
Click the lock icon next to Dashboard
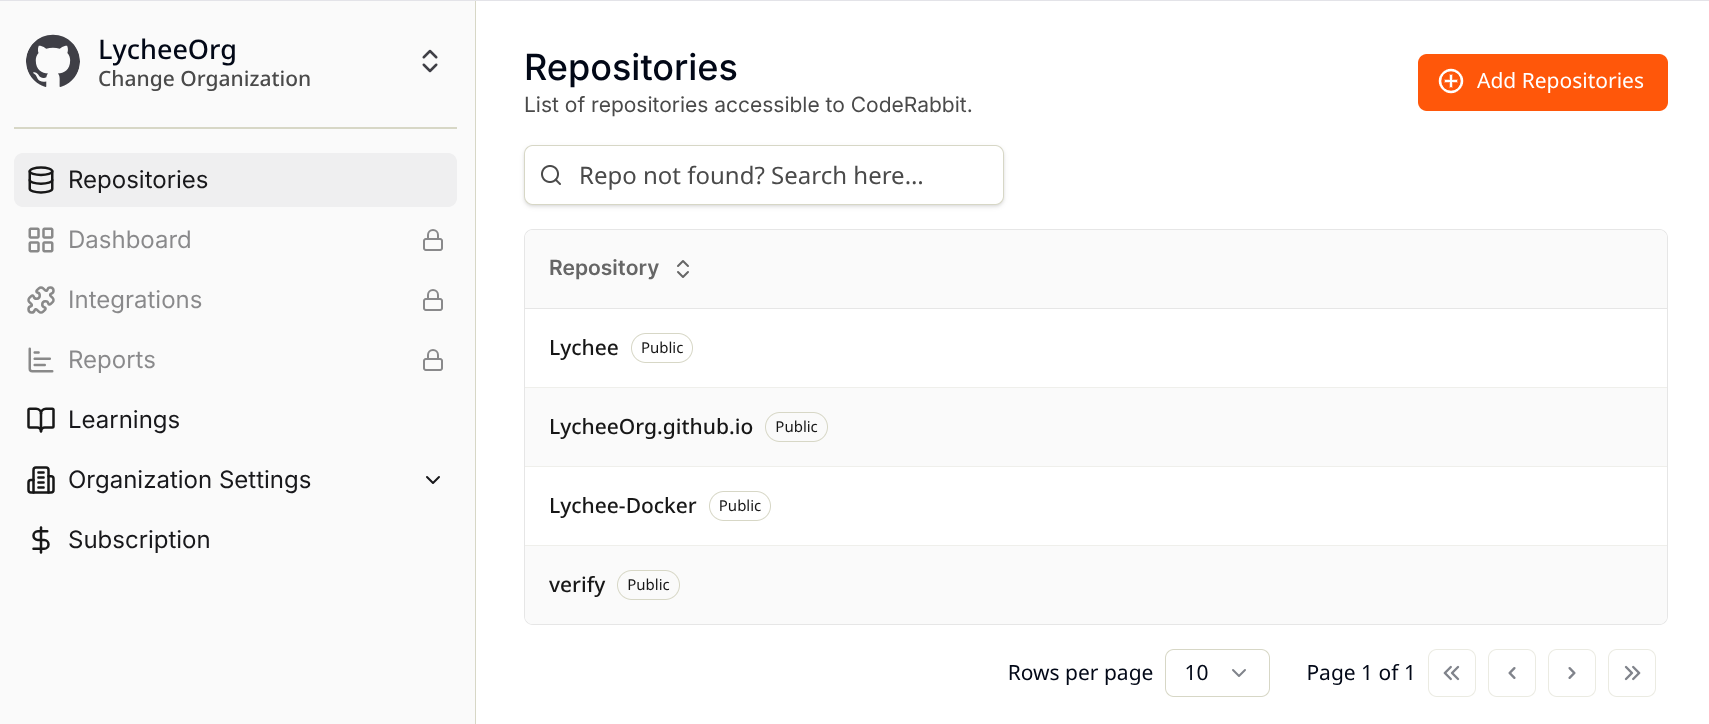pos(433,240)
